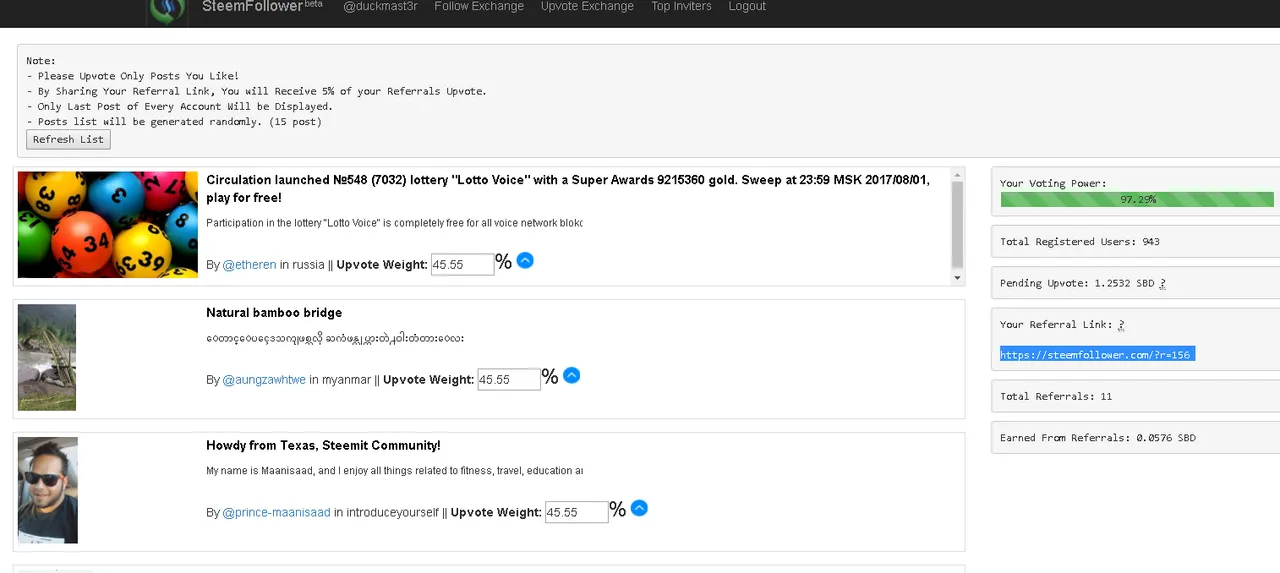The width and height of the screenshot is (1280, 573).
Task: Edit upvote weight for the prince-maanisaad post
Action: pyautogui.click(x=577, y=513)
